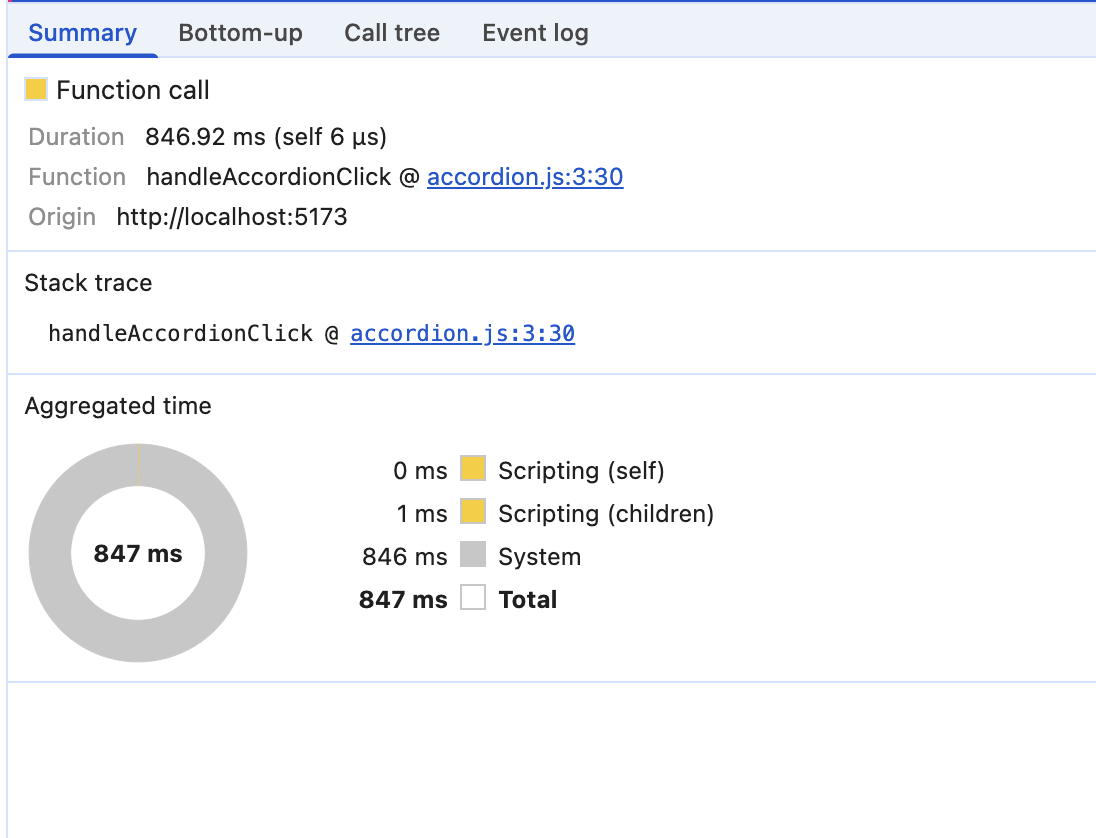Click the Stack trace section heading
Viewport: 1096px width, 838px height.
click(x=88, y=283)
